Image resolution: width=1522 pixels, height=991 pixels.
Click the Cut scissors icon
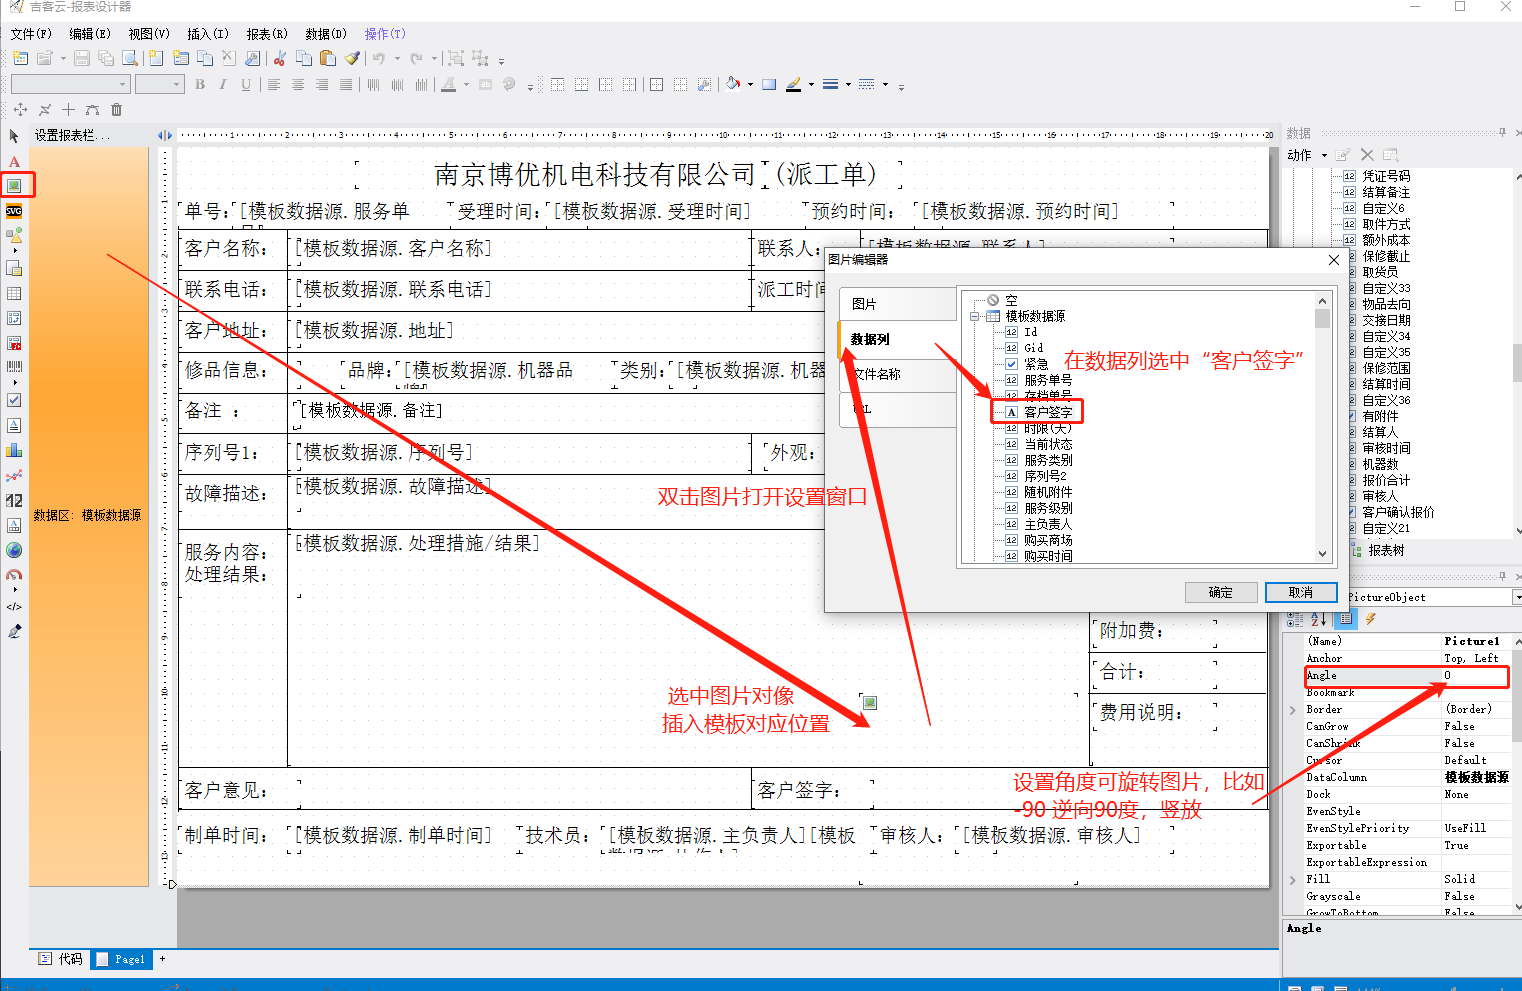click(x=280, y=59)
